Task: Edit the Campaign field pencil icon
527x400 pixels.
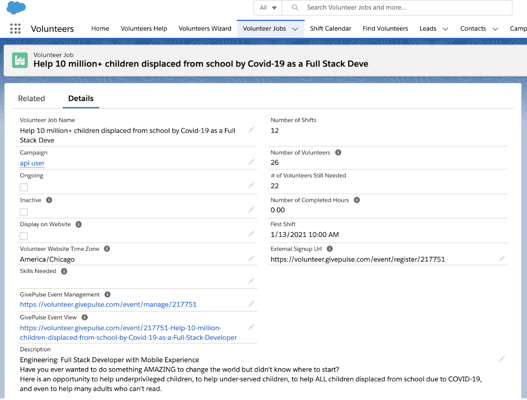Action: [251, 162]
